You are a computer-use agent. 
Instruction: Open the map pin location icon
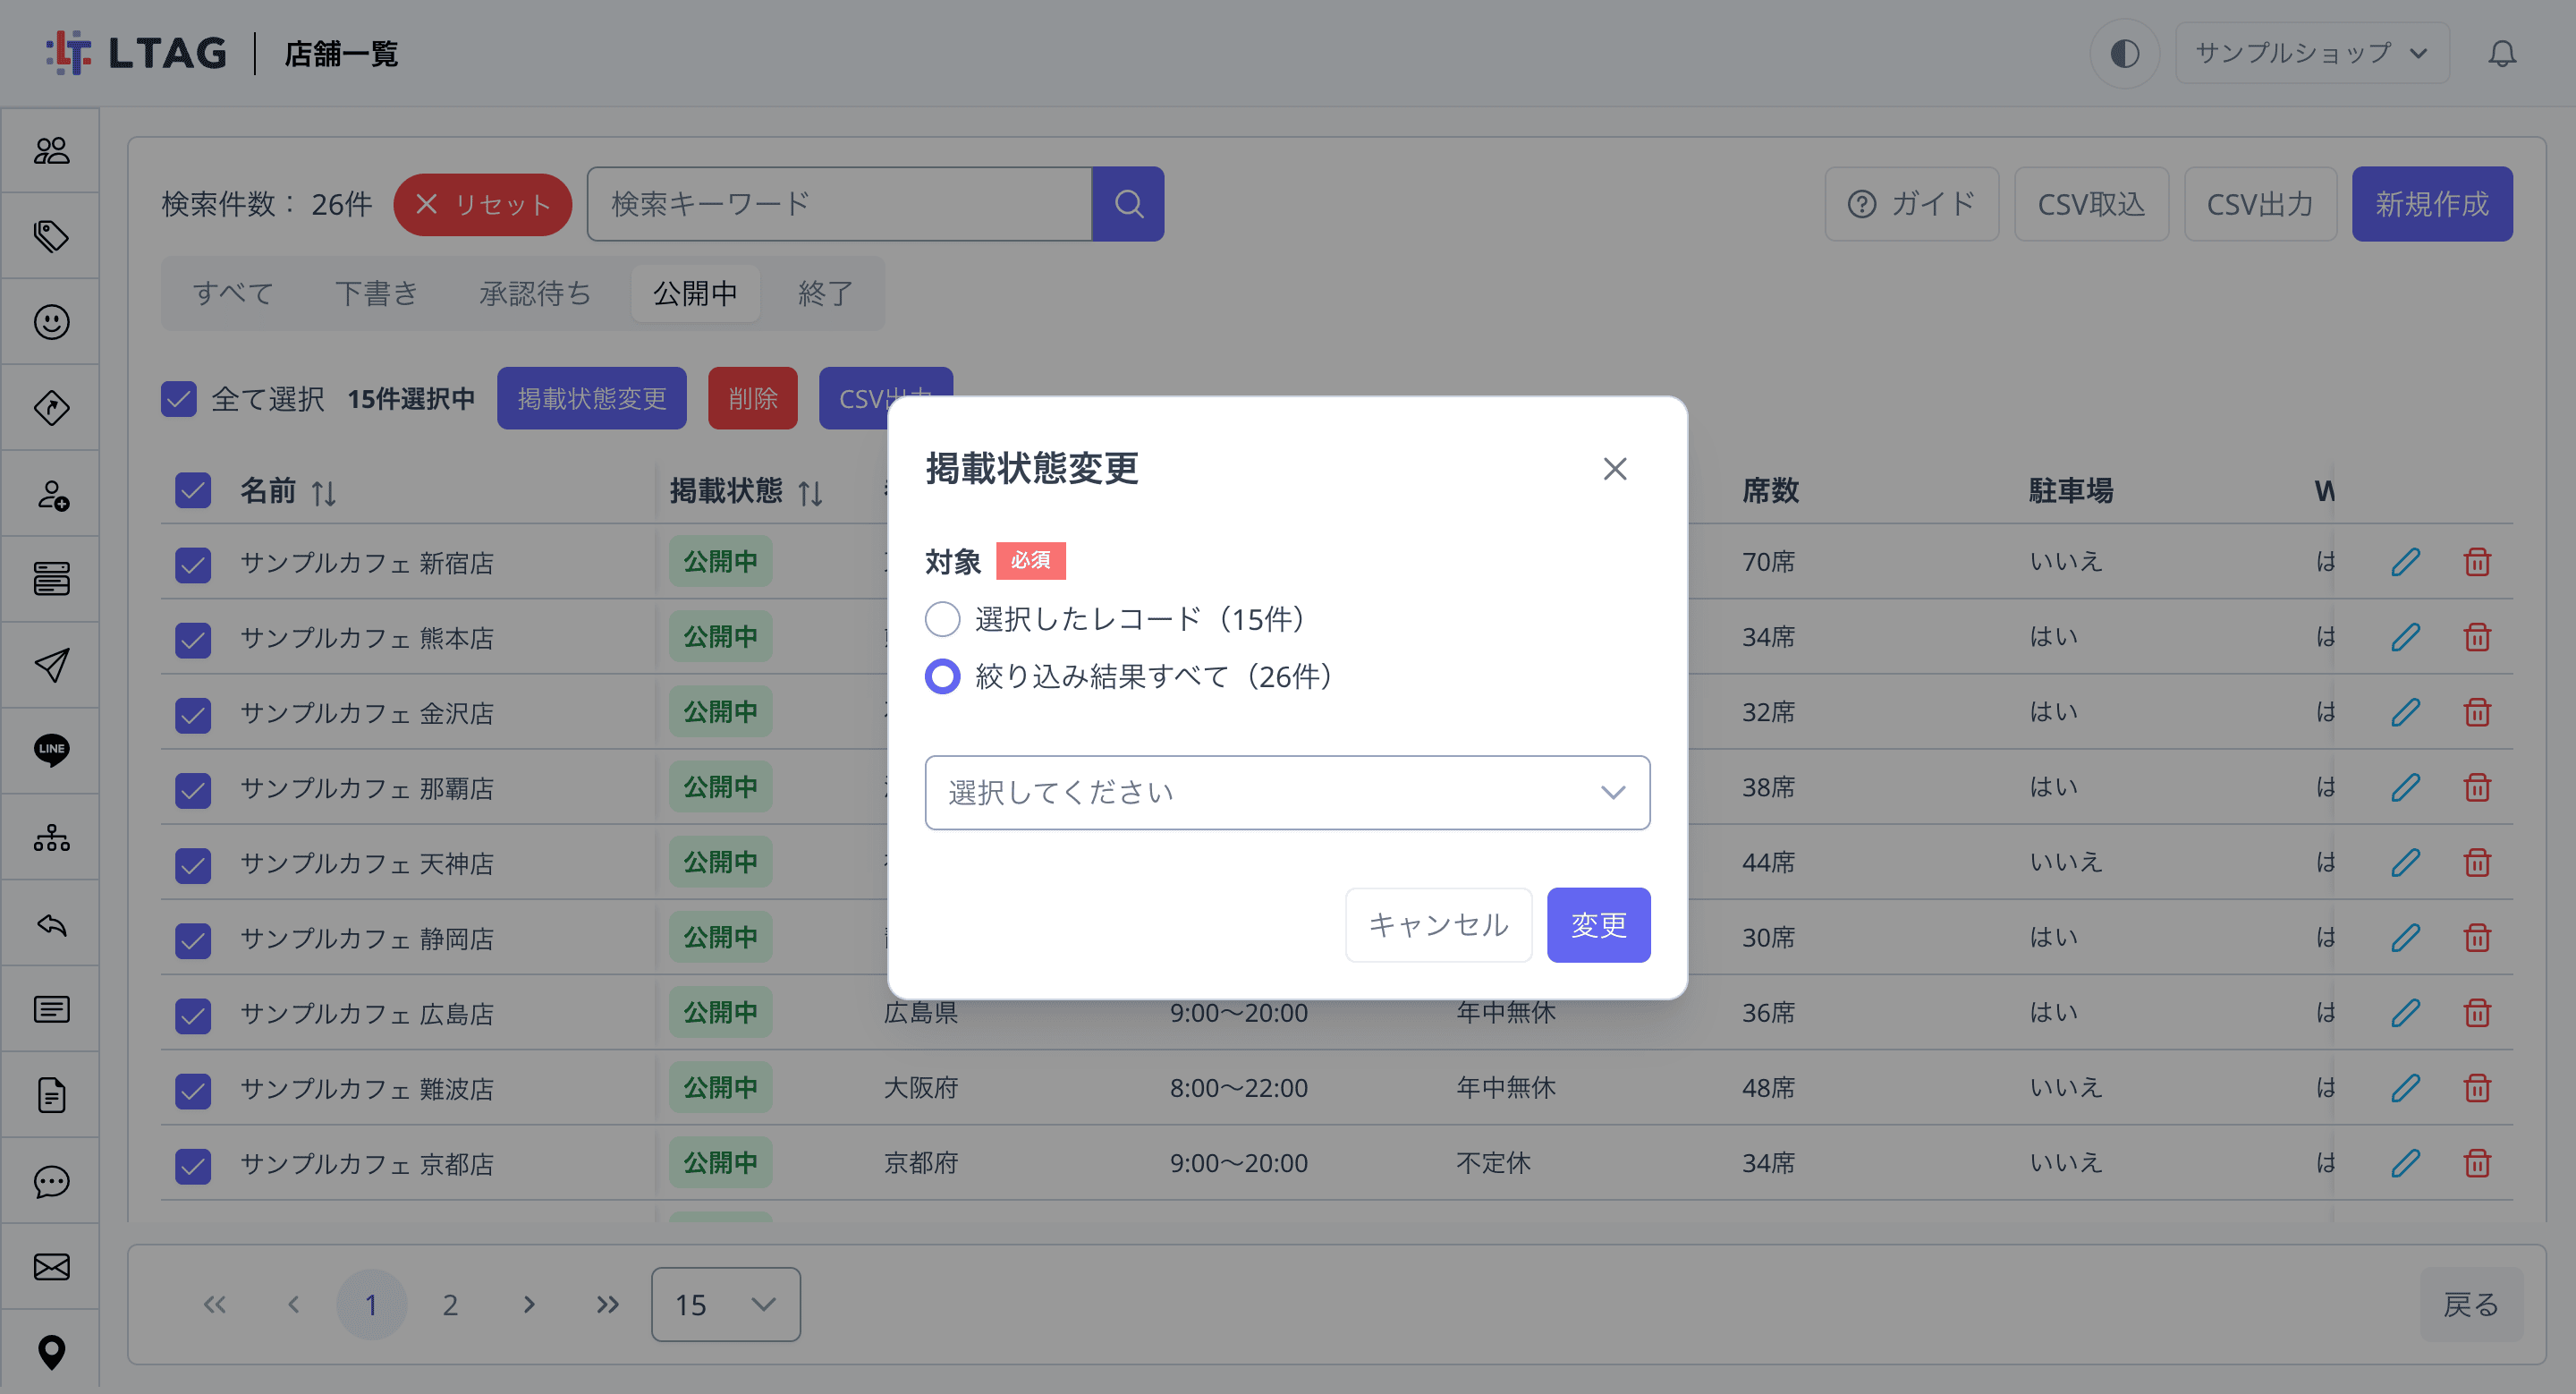point(51,1353)
